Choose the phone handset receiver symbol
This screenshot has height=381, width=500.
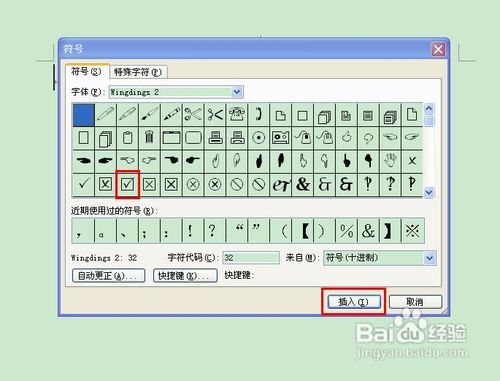click(258, 115)
